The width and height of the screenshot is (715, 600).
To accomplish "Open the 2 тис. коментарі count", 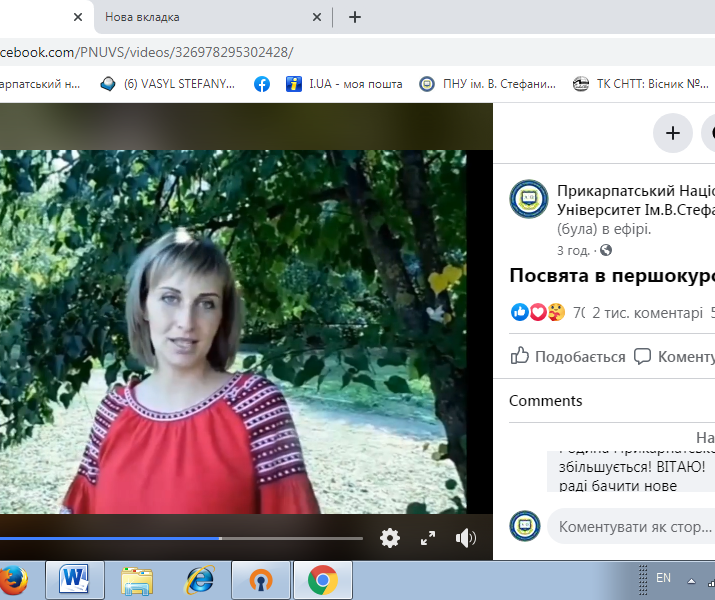I will click(648, 313).
